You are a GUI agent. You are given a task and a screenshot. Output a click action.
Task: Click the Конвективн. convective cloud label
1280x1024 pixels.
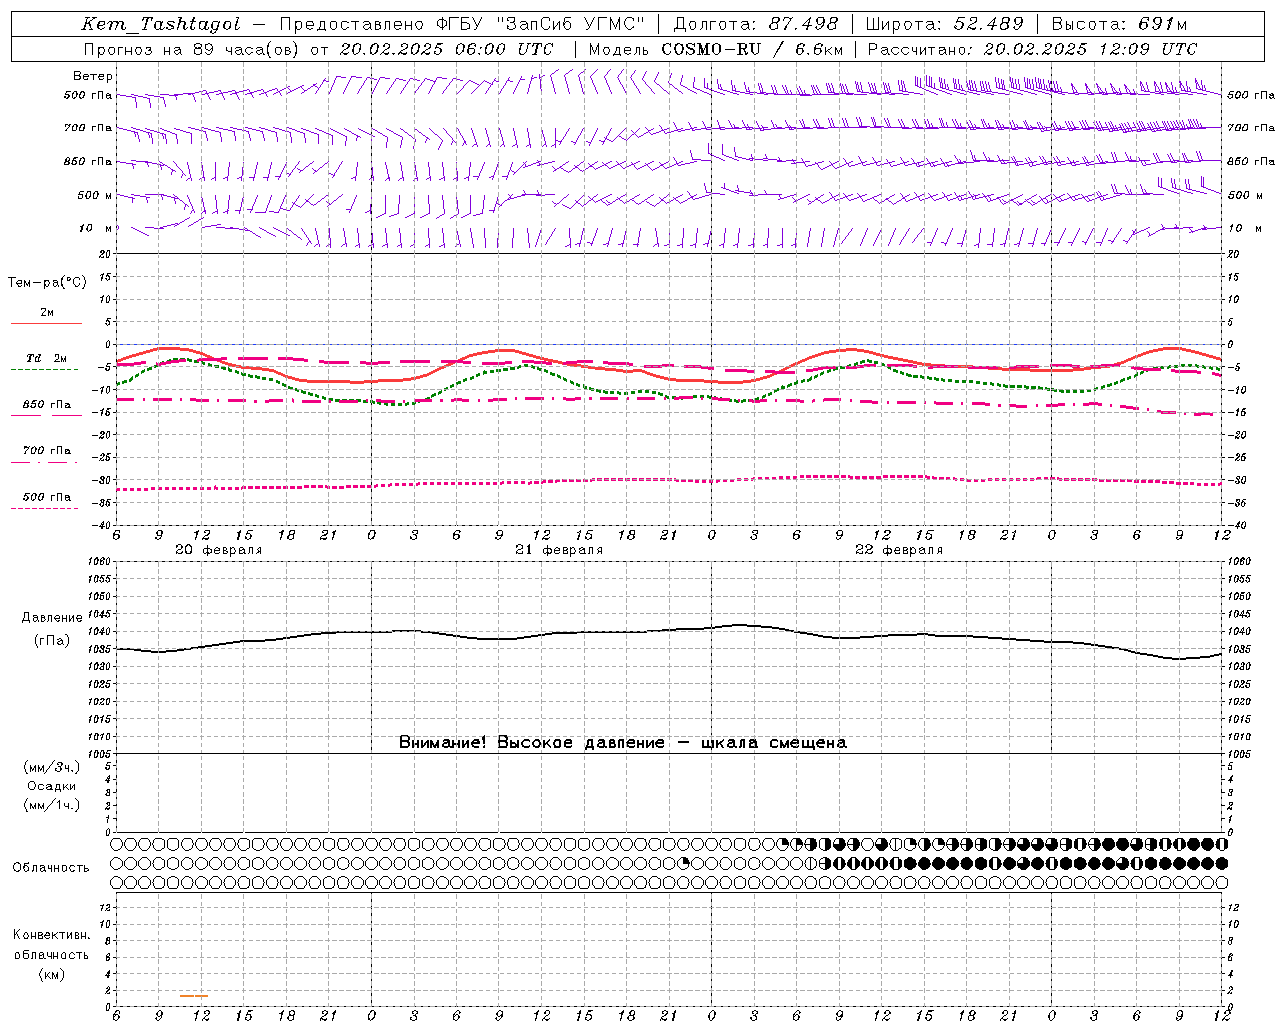[51, 935]
